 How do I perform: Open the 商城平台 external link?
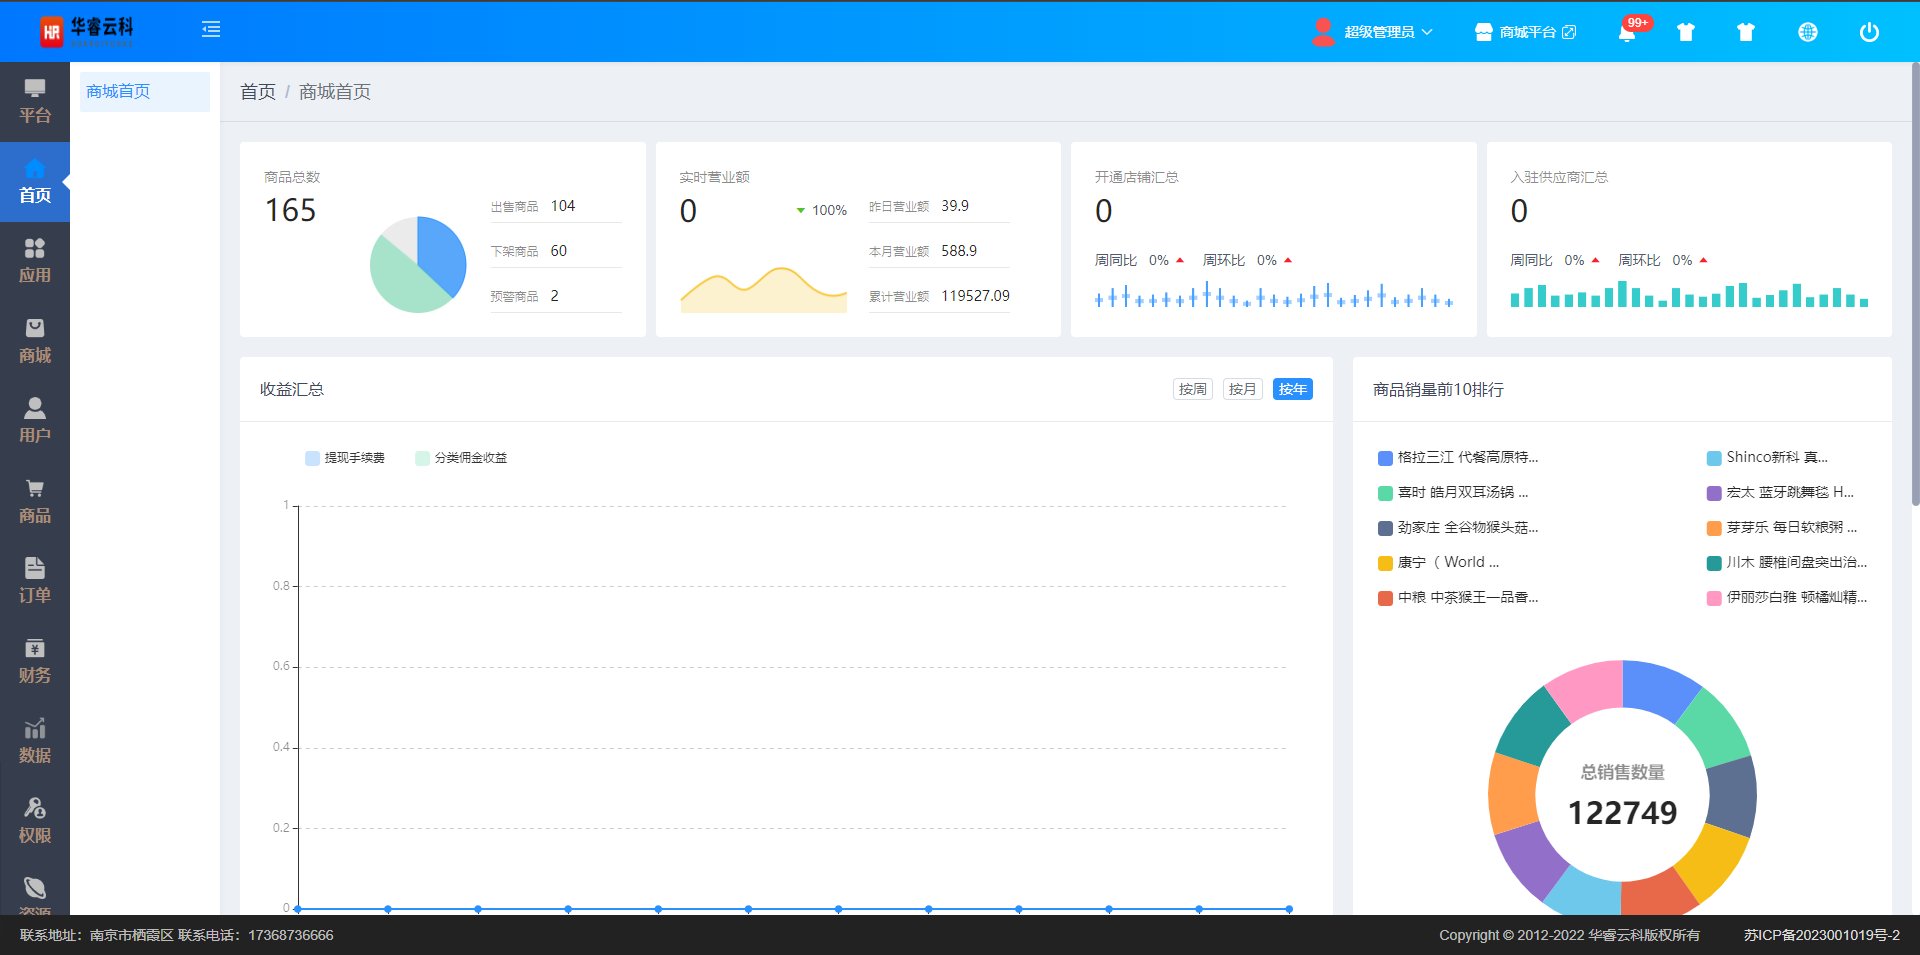coord(1525,32)
